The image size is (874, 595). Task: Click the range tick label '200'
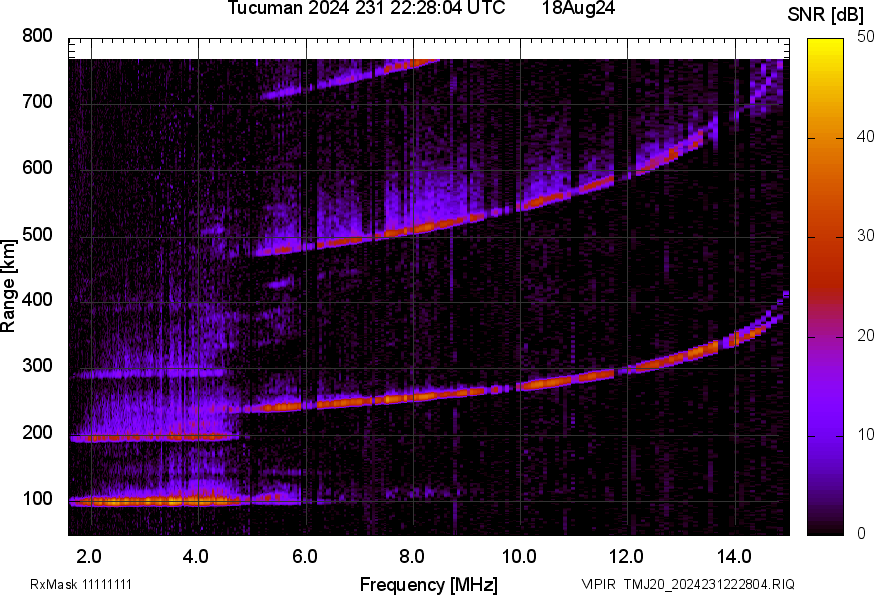coord(37,432)
